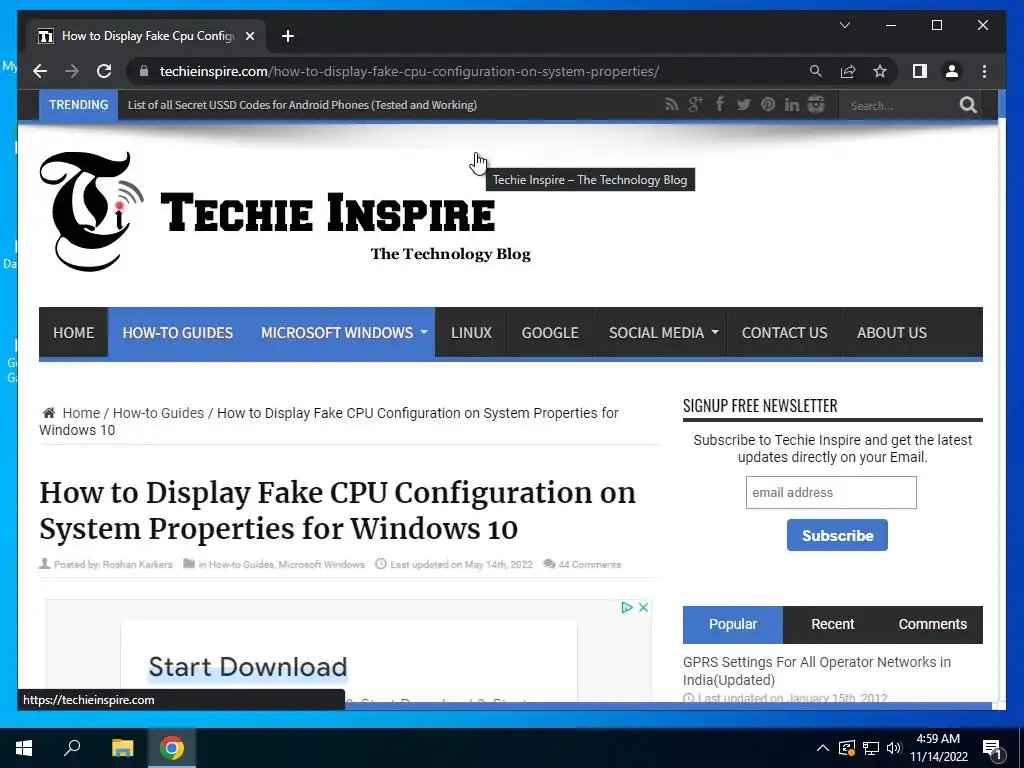This screenshot has height=768, width=1024.
Task: Open author Roshan Karkera's posts
Action: pos(137,565)
